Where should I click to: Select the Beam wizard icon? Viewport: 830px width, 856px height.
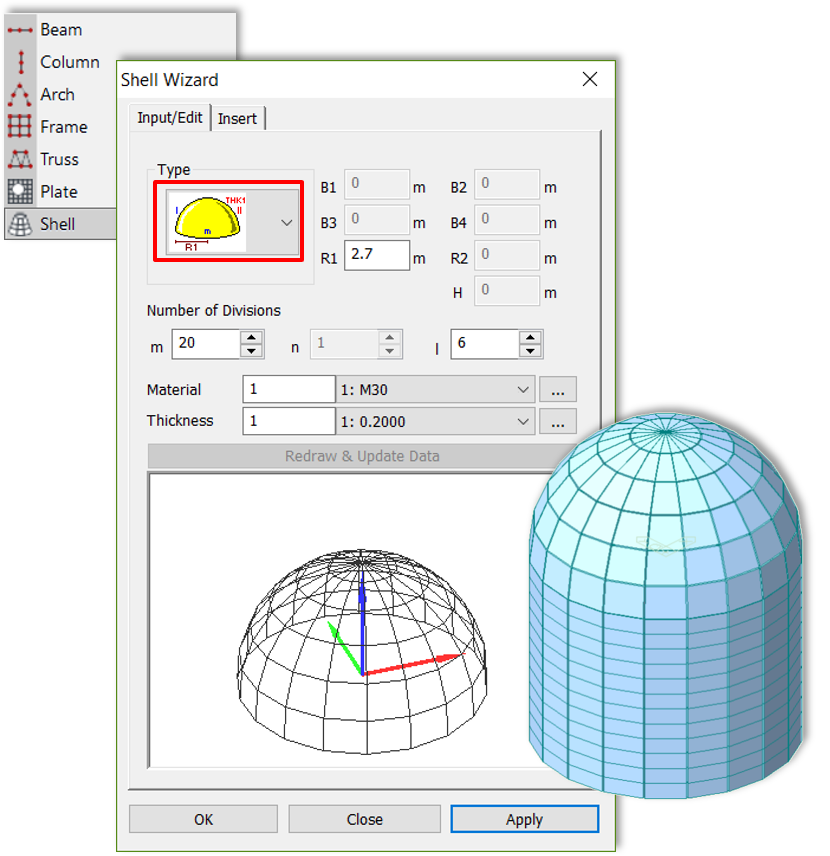tap(20, 30)
